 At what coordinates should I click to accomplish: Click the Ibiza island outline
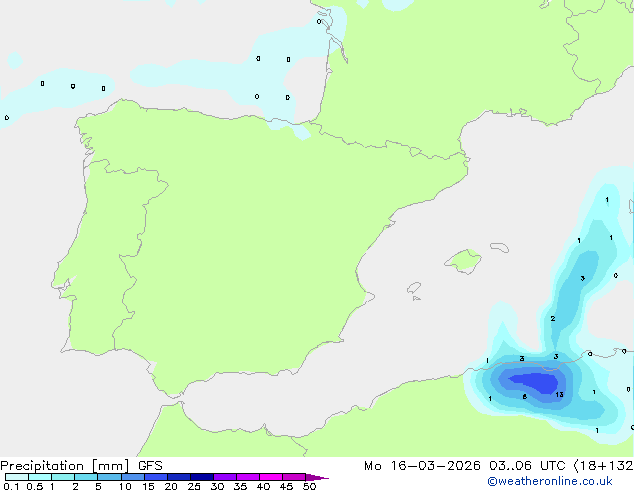tap(414, 288)
